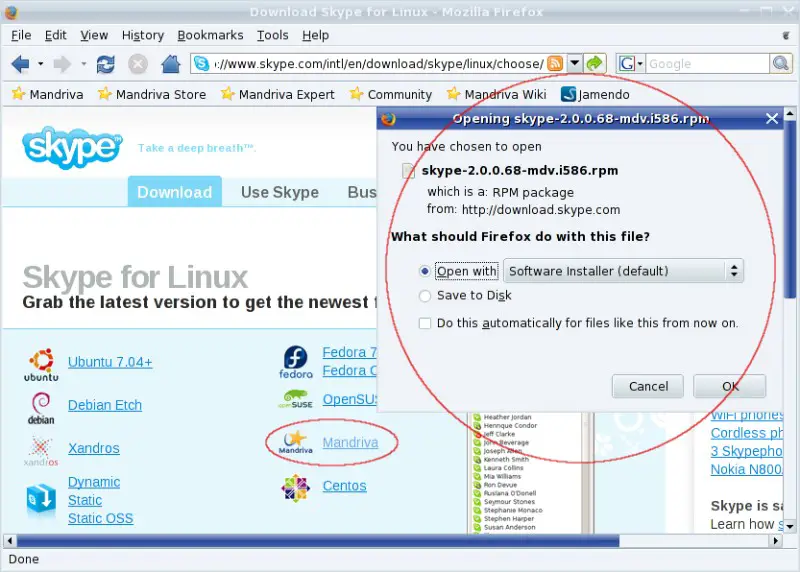800x572 pixels.
Task: Click the scroll right arrow
Action: [776, 540]
